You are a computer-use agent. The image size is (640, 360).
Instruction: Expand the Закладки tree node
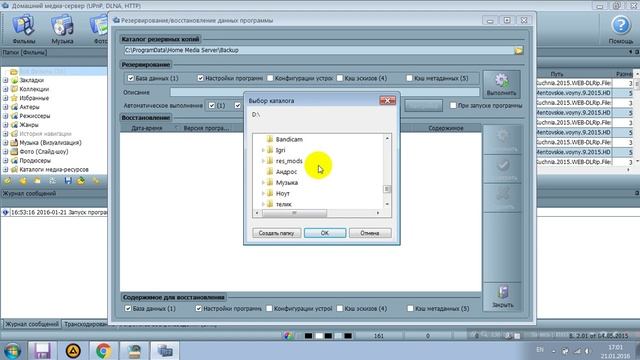[x=6, y=80]
